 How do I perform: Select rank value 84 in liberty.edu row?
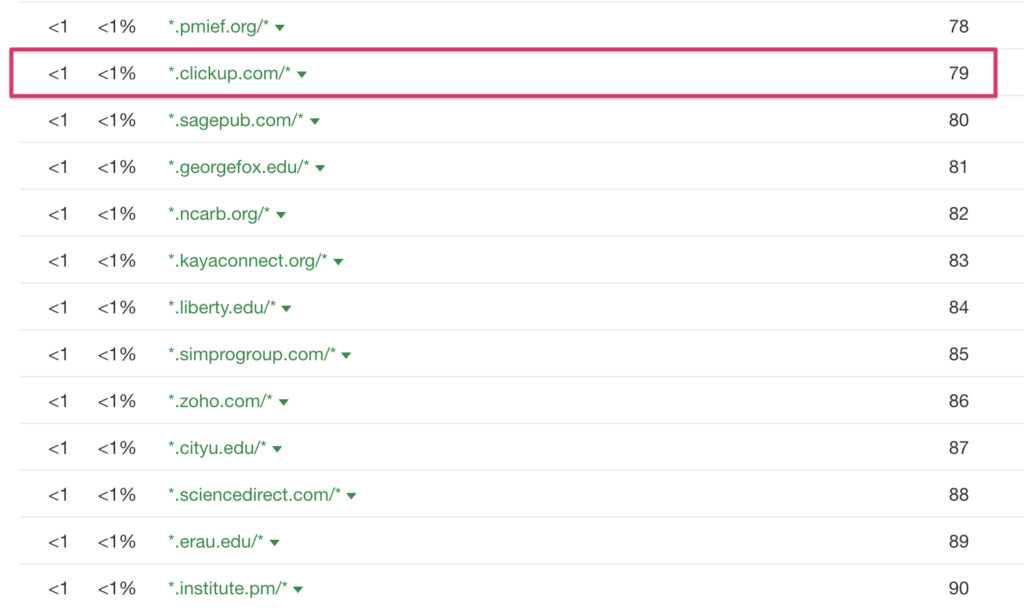[959, 308]
